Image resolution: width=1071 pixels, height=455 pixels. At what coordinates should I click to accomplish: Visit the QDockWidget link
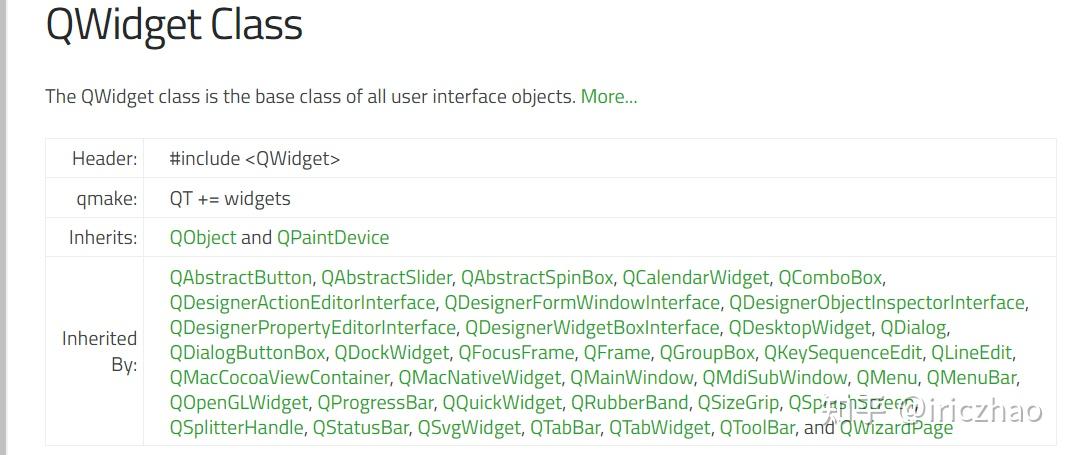click(x=391, y=353)
